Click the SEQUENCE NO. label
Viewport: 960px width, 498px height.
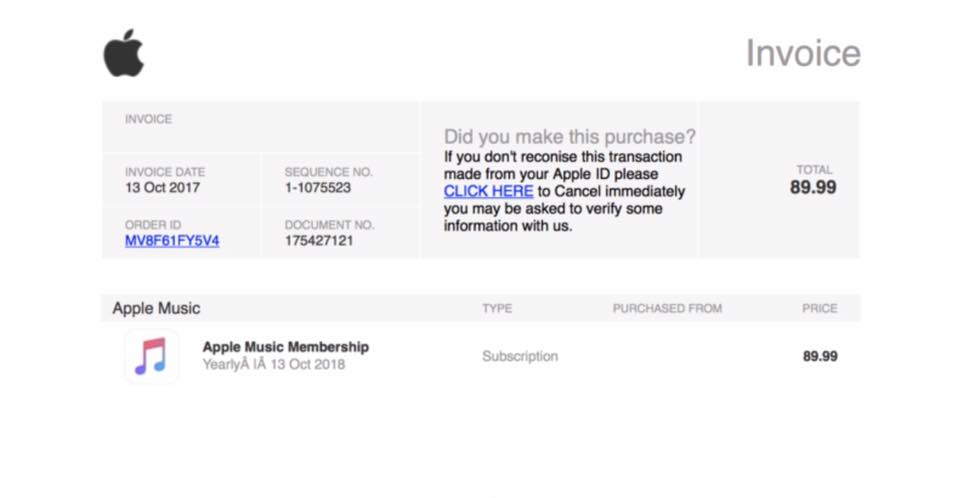pyautogui.click(x=330, y=172)
